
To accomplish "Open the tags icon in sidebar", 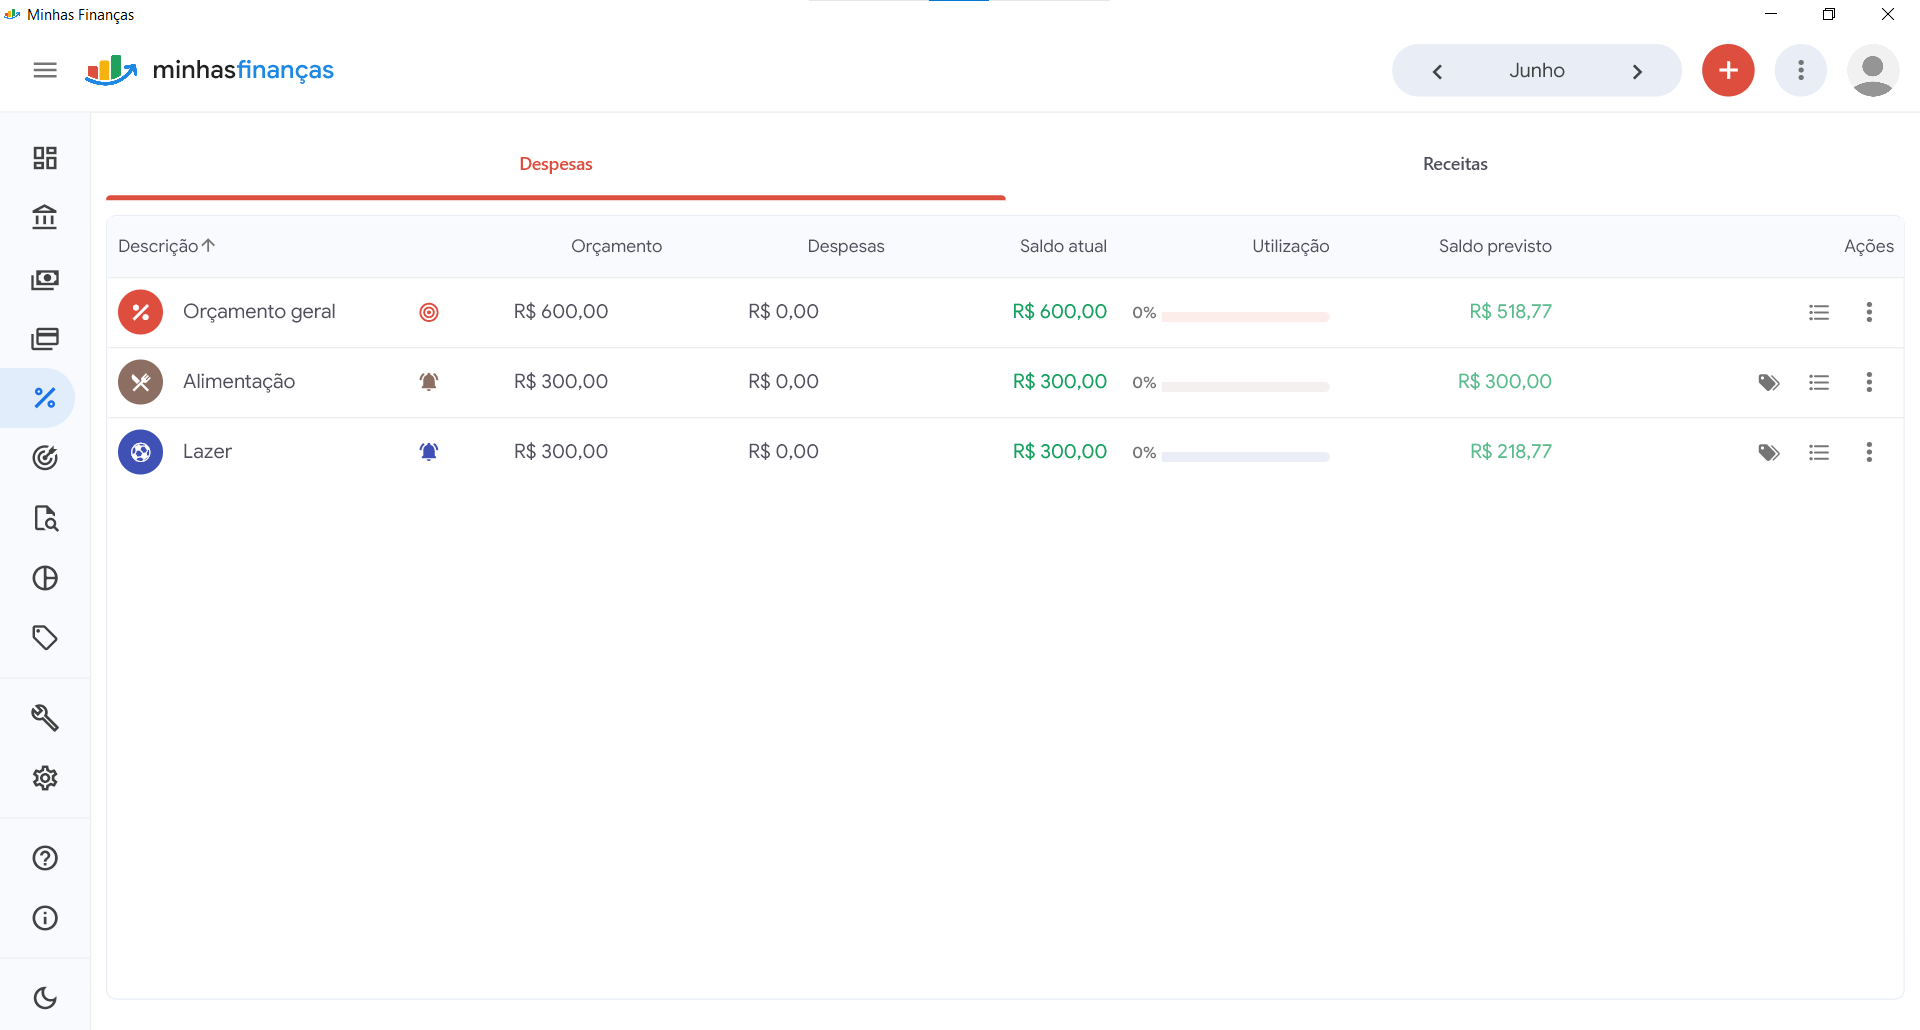I will point(45,638).
